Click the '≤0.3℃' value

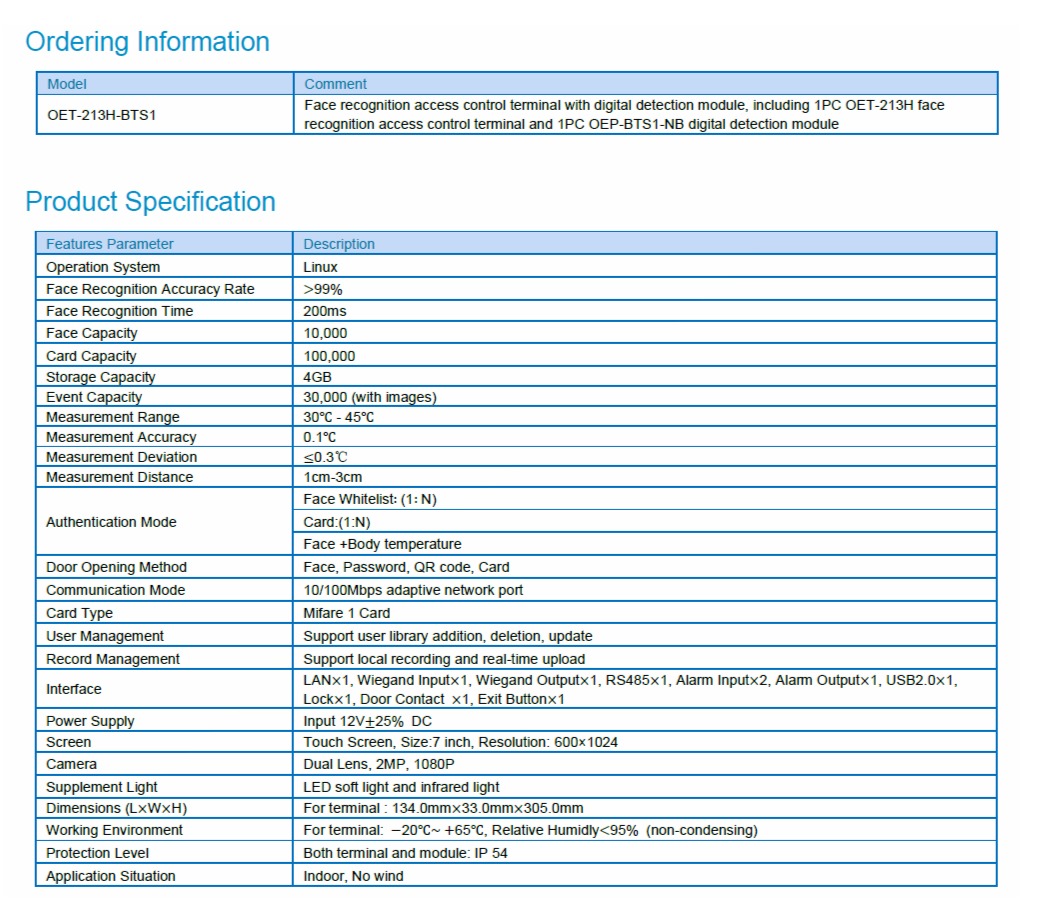pos(325,457)
